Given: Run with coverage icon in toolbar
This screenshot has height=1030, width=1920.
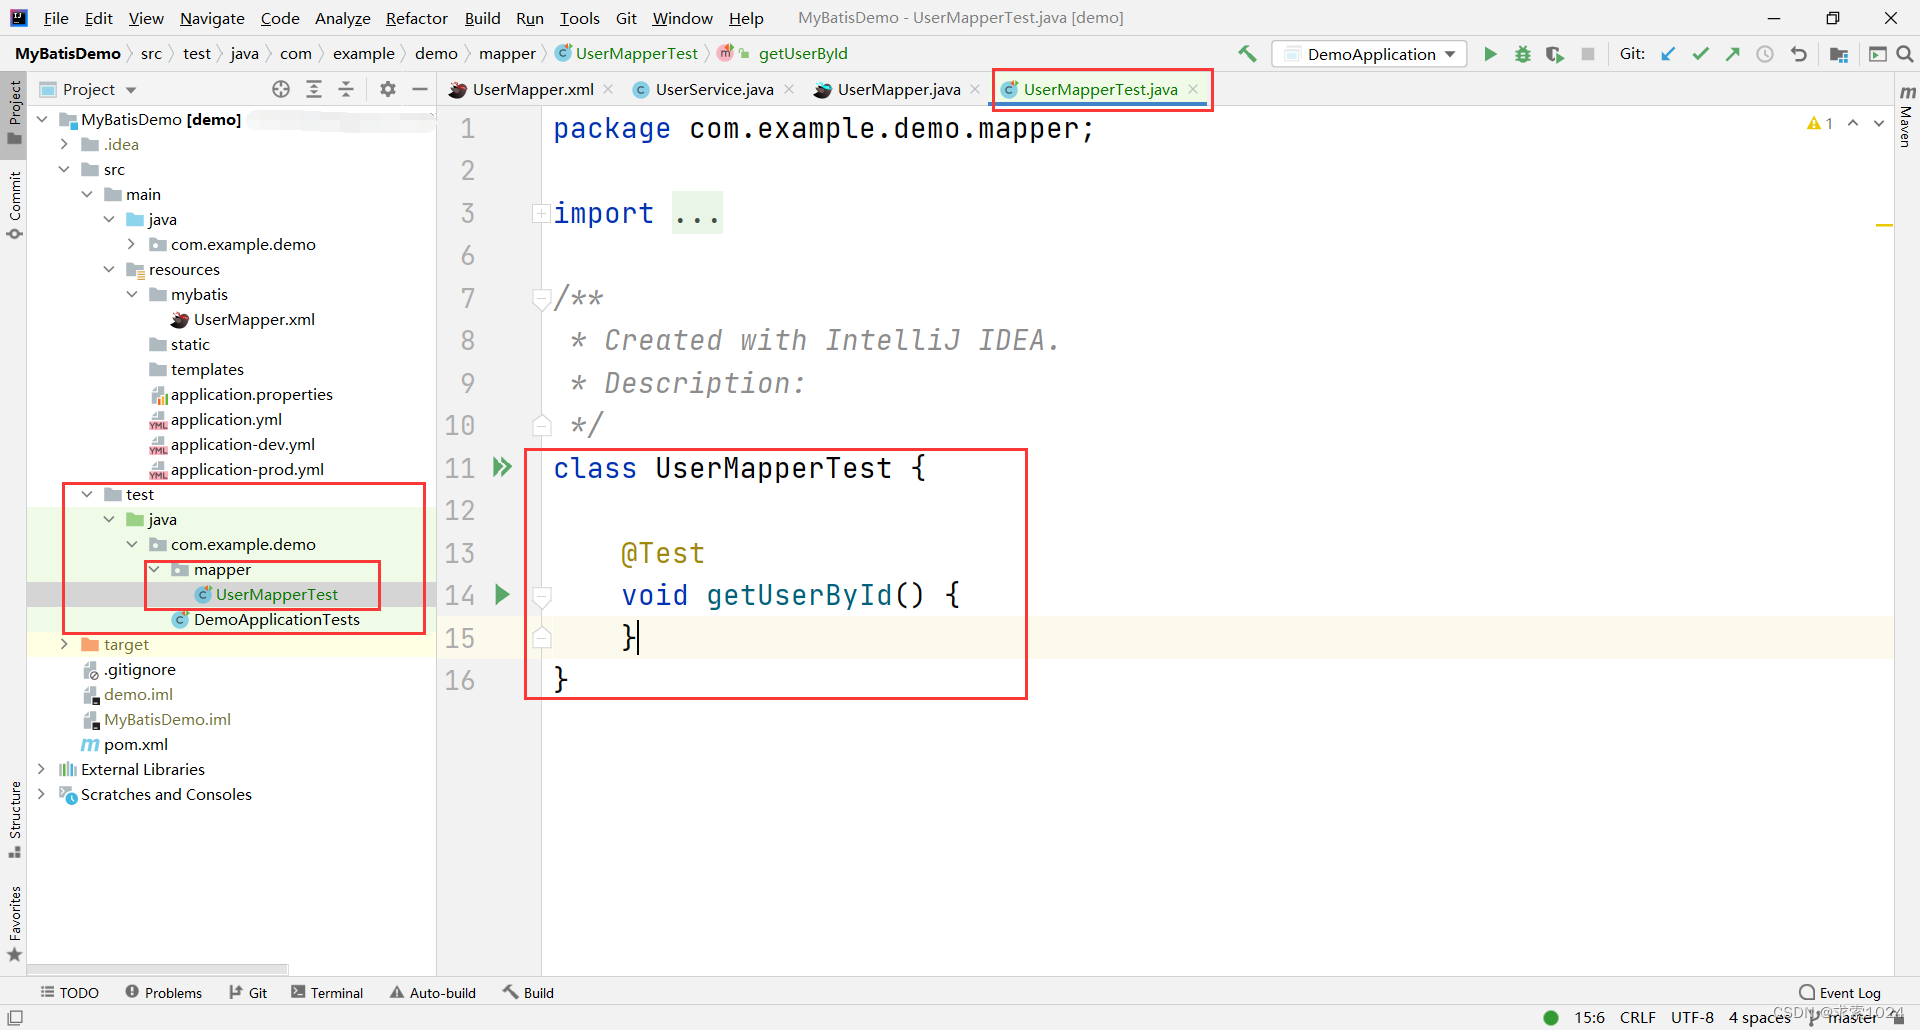Looking at the screenshot, I should 1554,54.
